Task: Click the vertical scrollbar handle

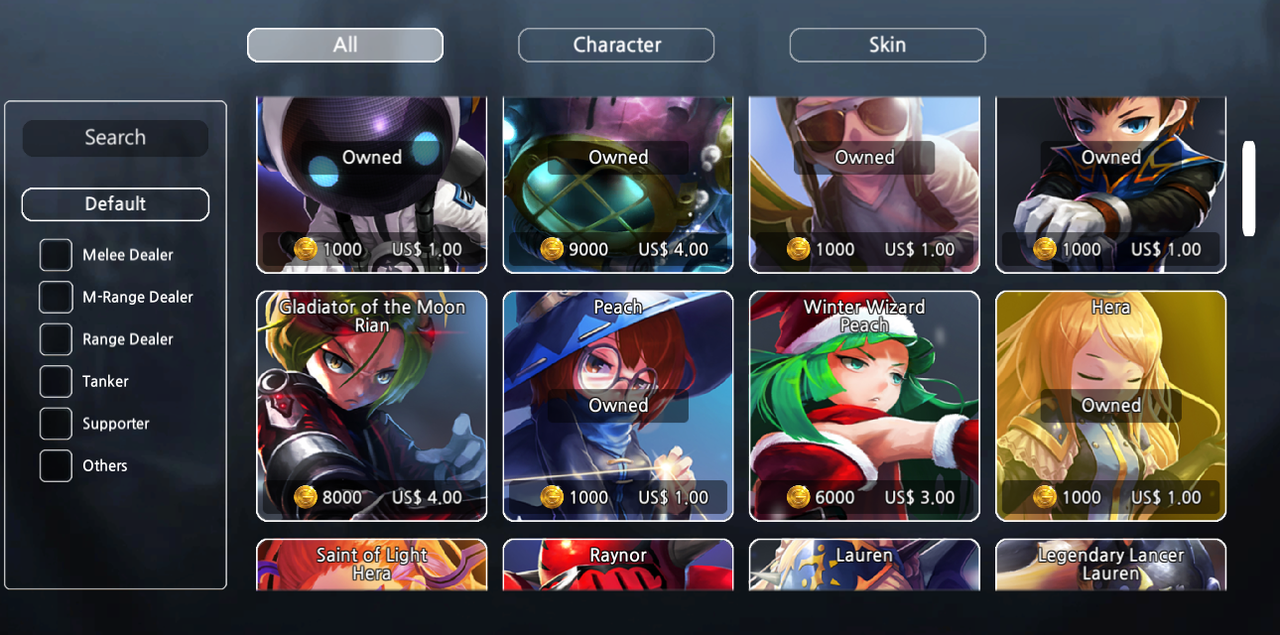Action: (x=1248, y=189)
